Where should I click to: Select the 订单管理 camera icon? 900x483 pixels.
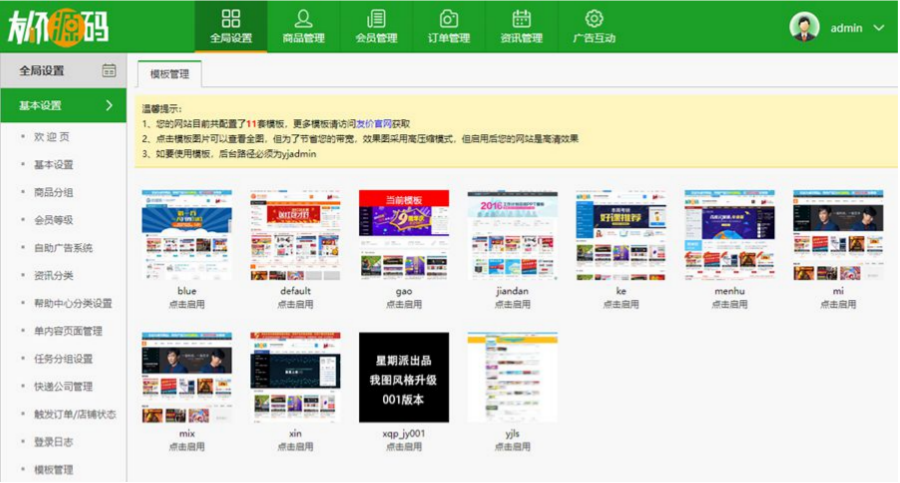[449, 19]
